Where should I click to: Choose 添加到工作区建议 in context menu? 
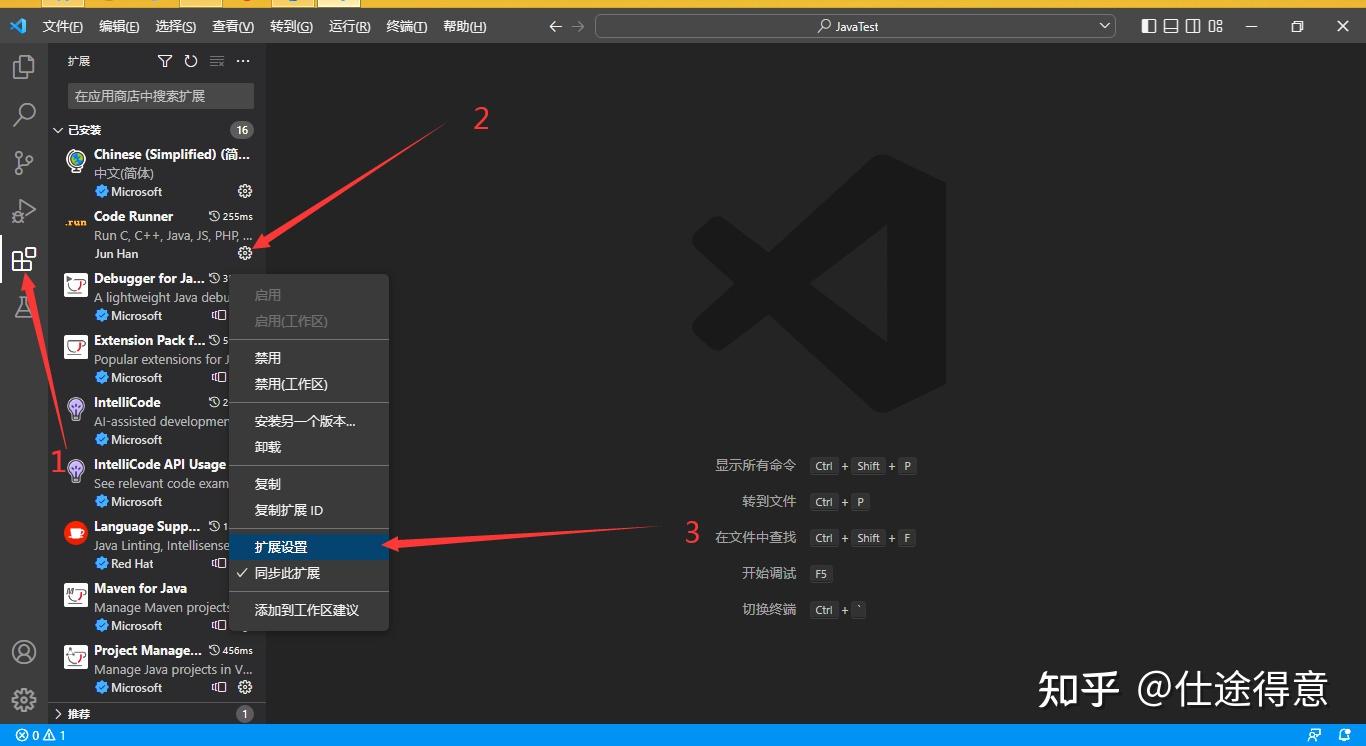pos(308,610)
